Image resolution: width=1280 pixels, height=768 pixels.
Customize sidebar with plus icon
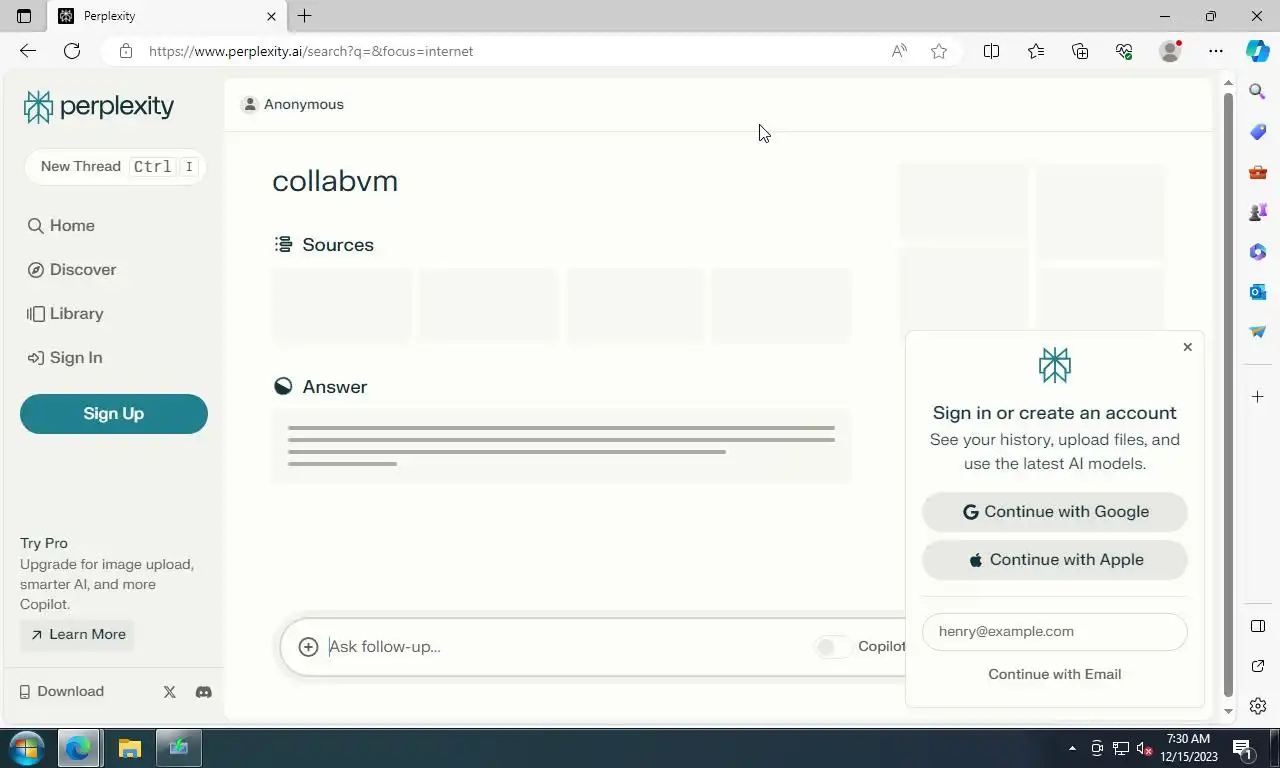coord(1258,397)
